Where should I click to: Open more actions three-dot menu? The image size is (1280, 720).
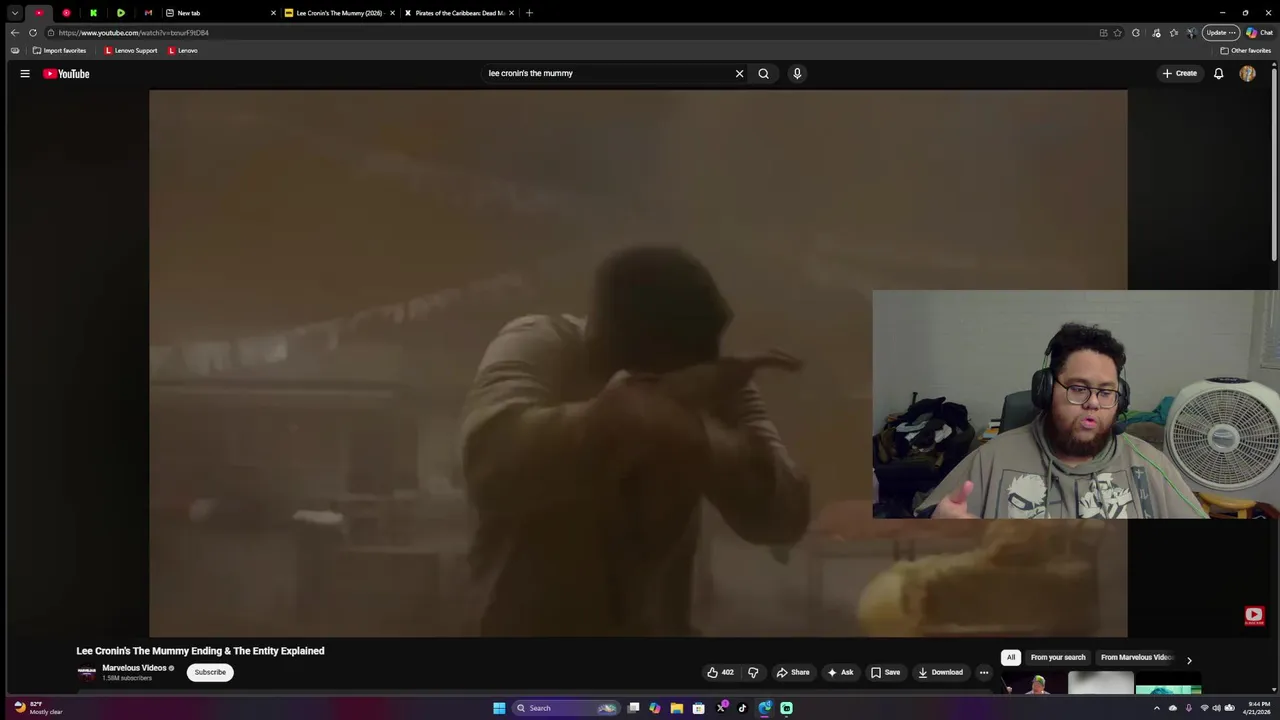tap(984, 672)
